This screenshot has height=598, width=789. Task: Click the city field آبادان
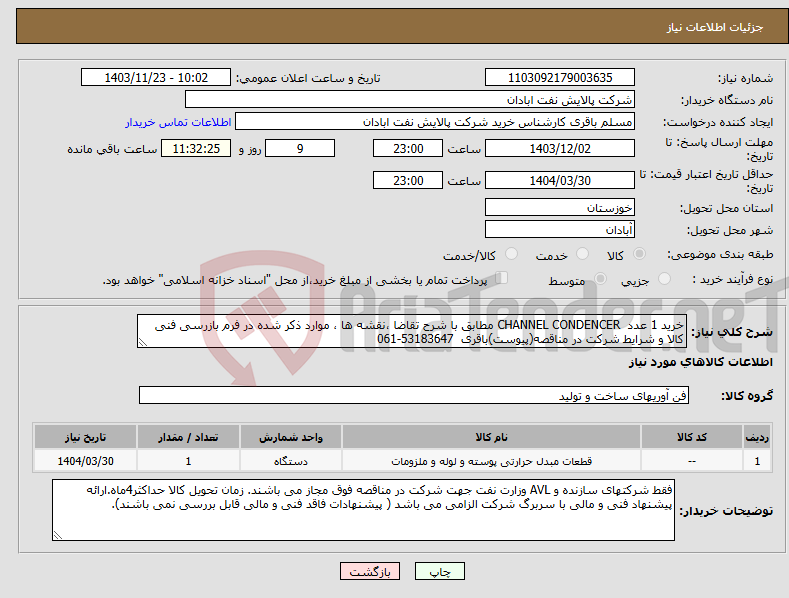tap(560, 230)
